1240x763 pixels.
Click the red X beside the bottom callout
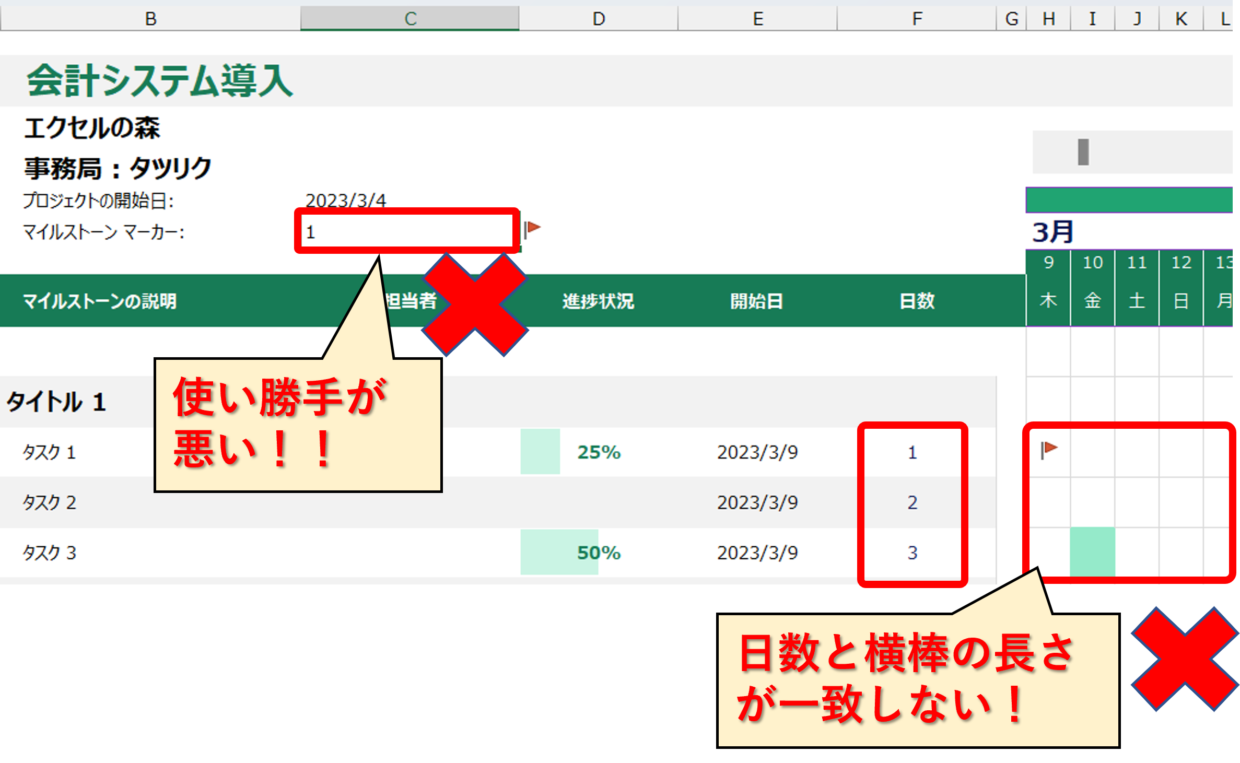[1184, 660]
